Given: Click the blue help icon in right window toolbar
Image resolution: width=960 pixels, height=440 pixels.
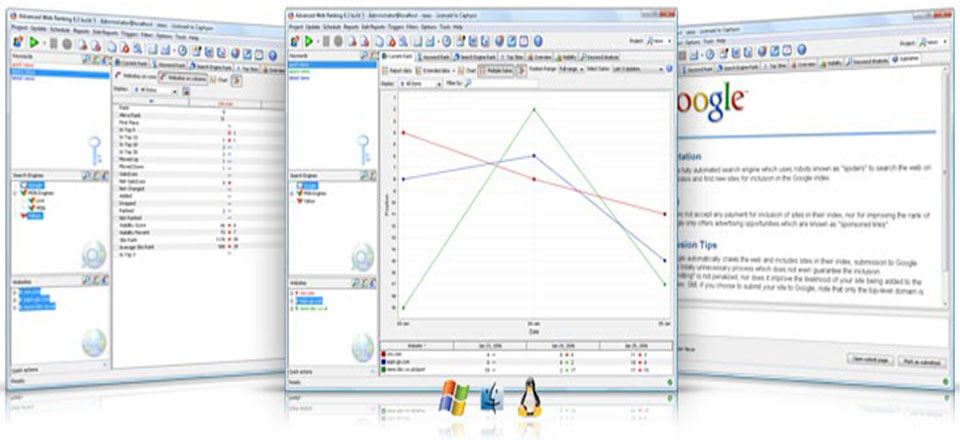Looking at the screenshot, I should 801,49.
